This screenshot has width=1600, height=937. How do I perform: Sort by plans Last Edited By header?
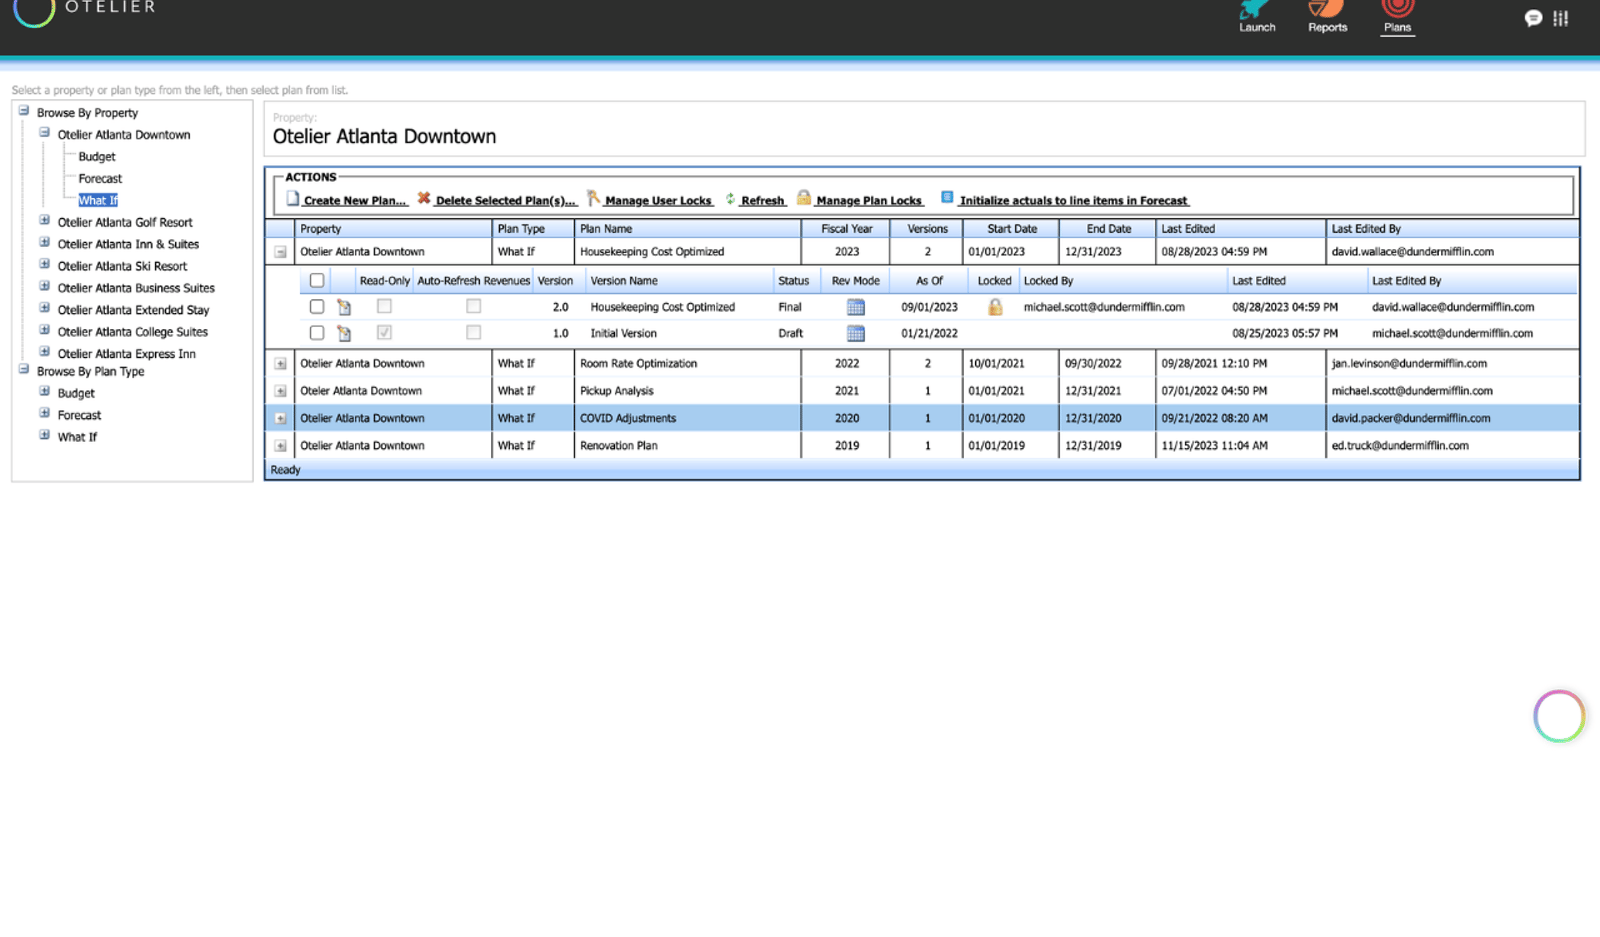click(1452, 229)
